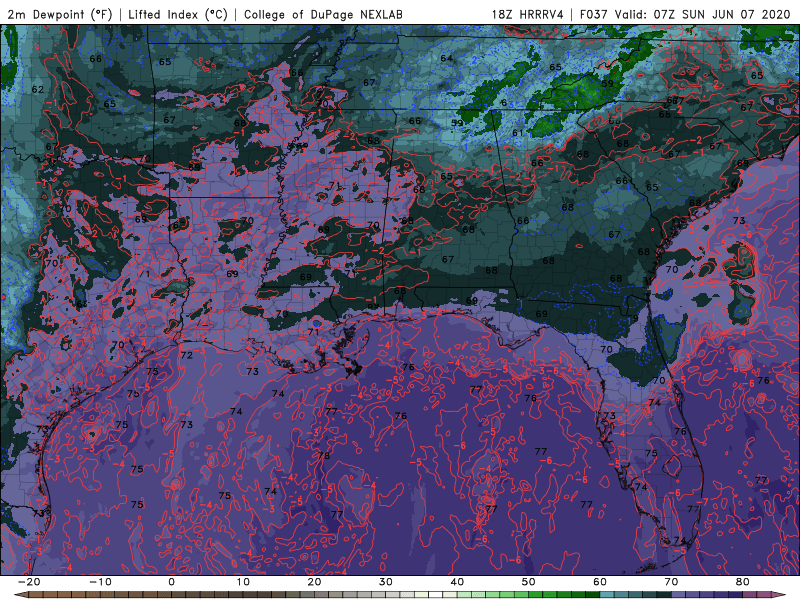Click the "0" color scale label
Viewport: 800px width, 600px height.
pyautogui.click(x=171, y=582)
